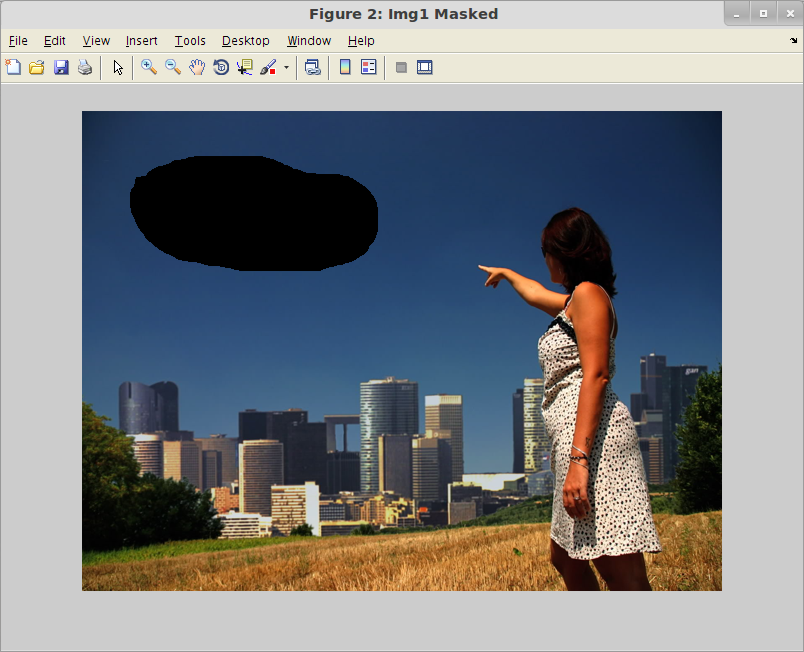Close the Figure 2 window
The image size is (804, 652).
790,14
